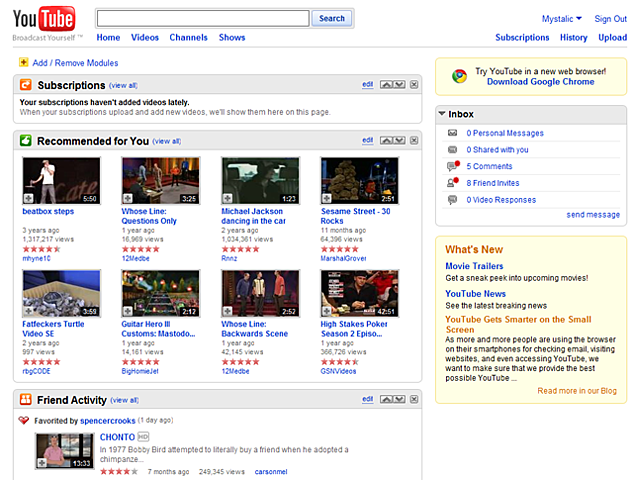
Task: Open YouTube News link
Action: tap(475, 293)
